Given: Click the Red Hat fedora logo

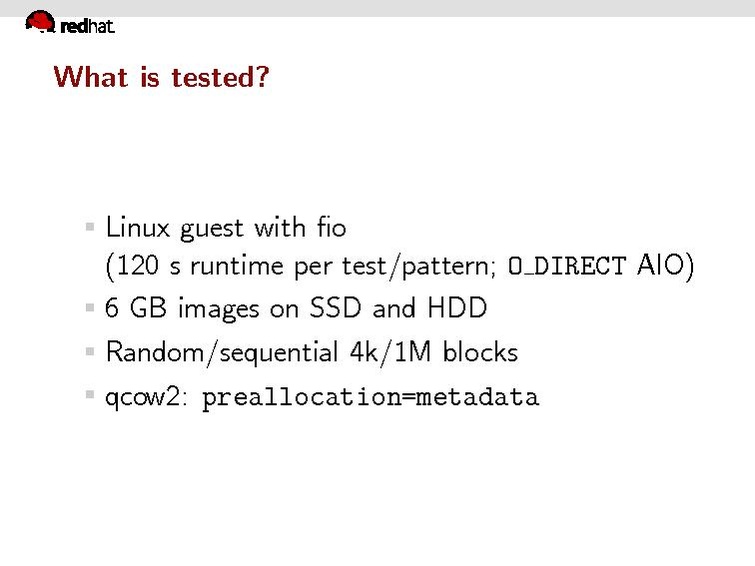Looking at the screenshot, I should pyautogui.click(x=40, y=22).
